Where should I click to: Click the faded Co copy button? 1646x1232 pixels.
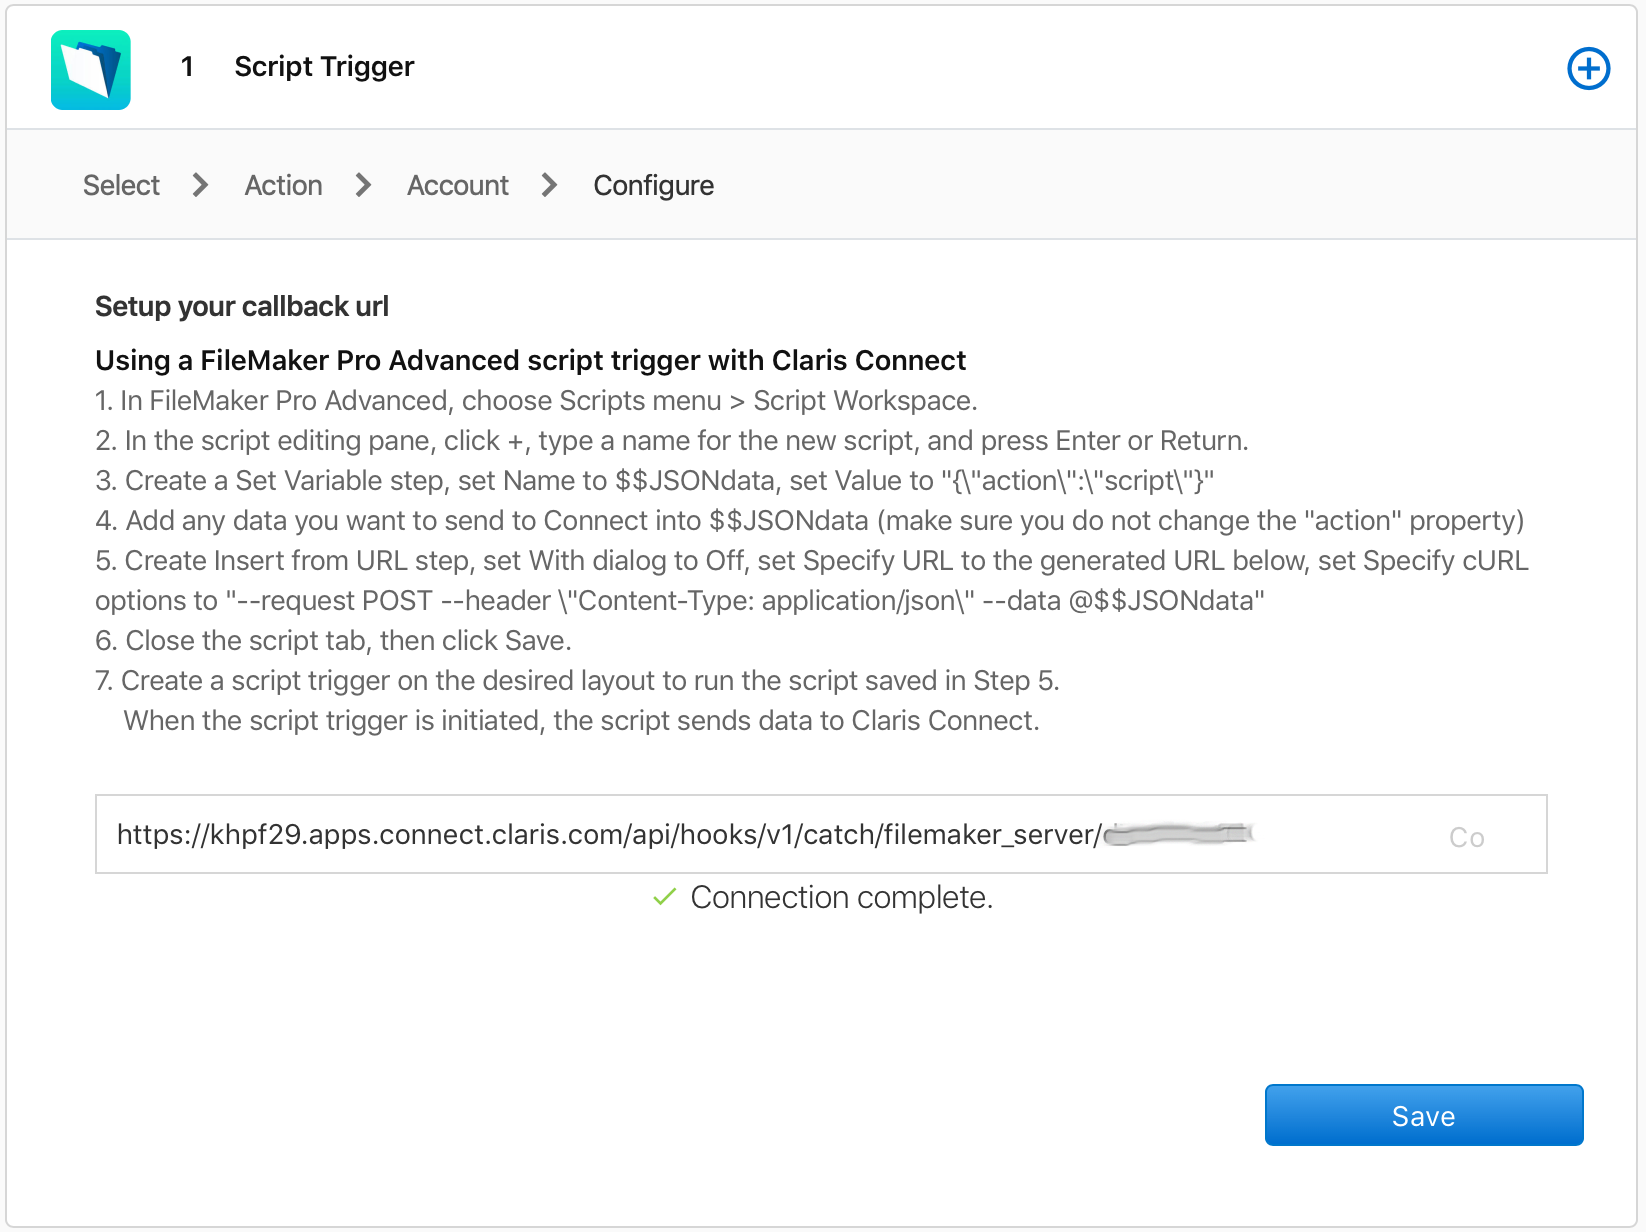click(1467, 837)
